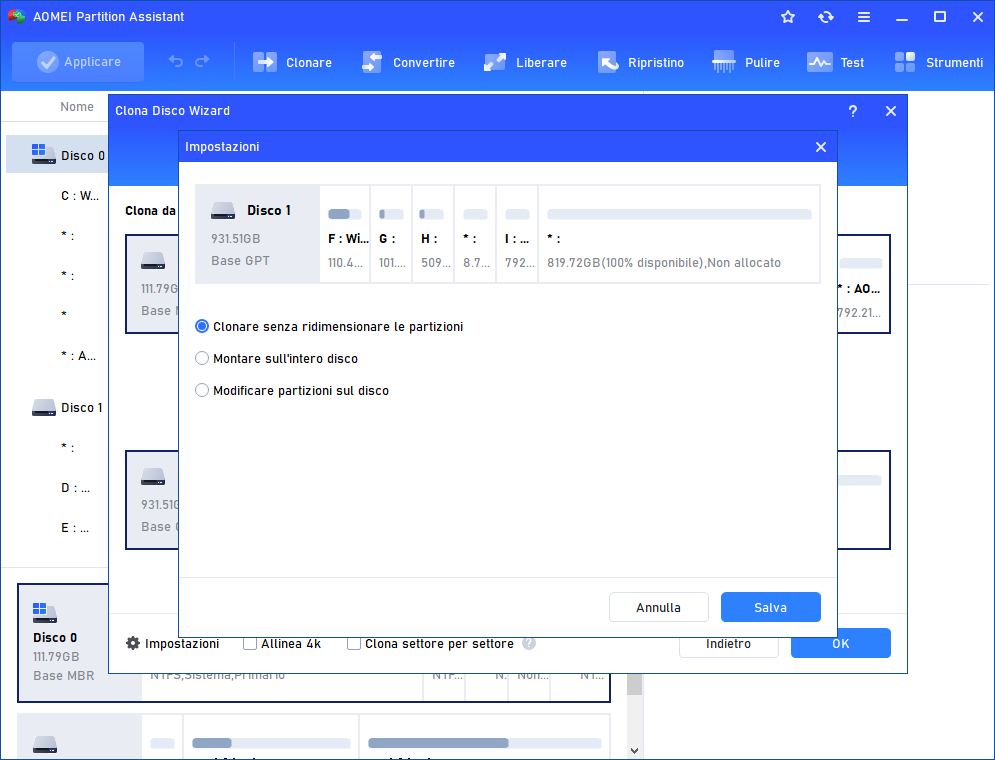Open the Ripristino toolbar menu
The image size is (995, 760).
coord(640,62)
